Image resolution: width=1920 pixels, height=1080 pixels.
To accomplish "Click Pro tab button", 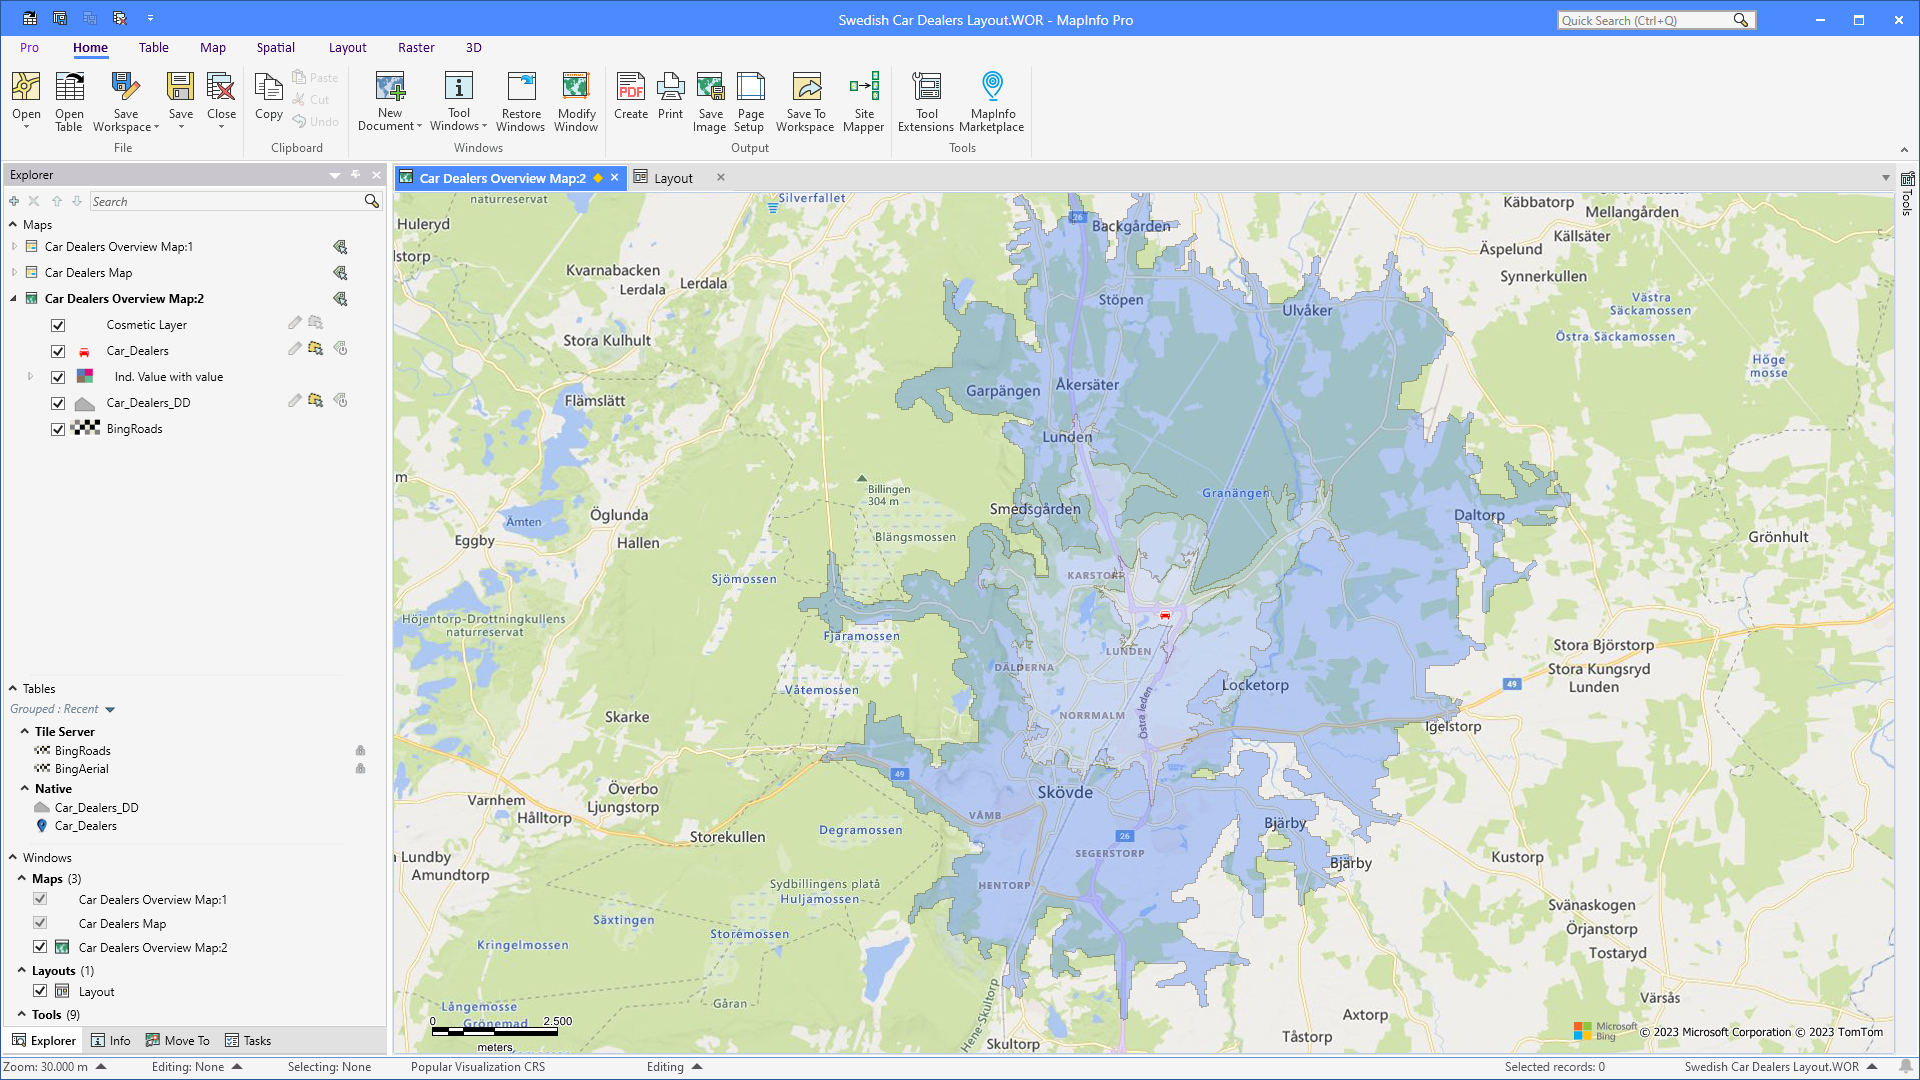I will coord(29,47).
